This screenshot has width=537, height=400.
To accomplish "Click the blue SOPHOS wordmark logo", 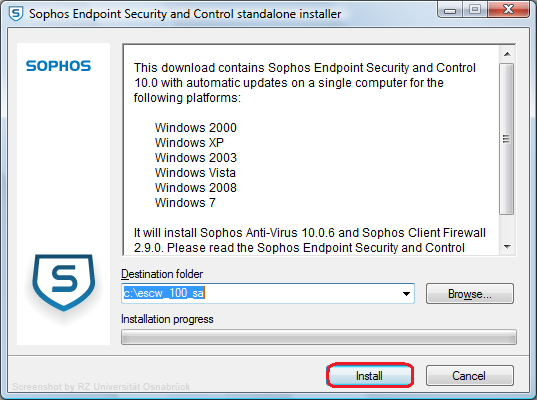I will point(59,66).
